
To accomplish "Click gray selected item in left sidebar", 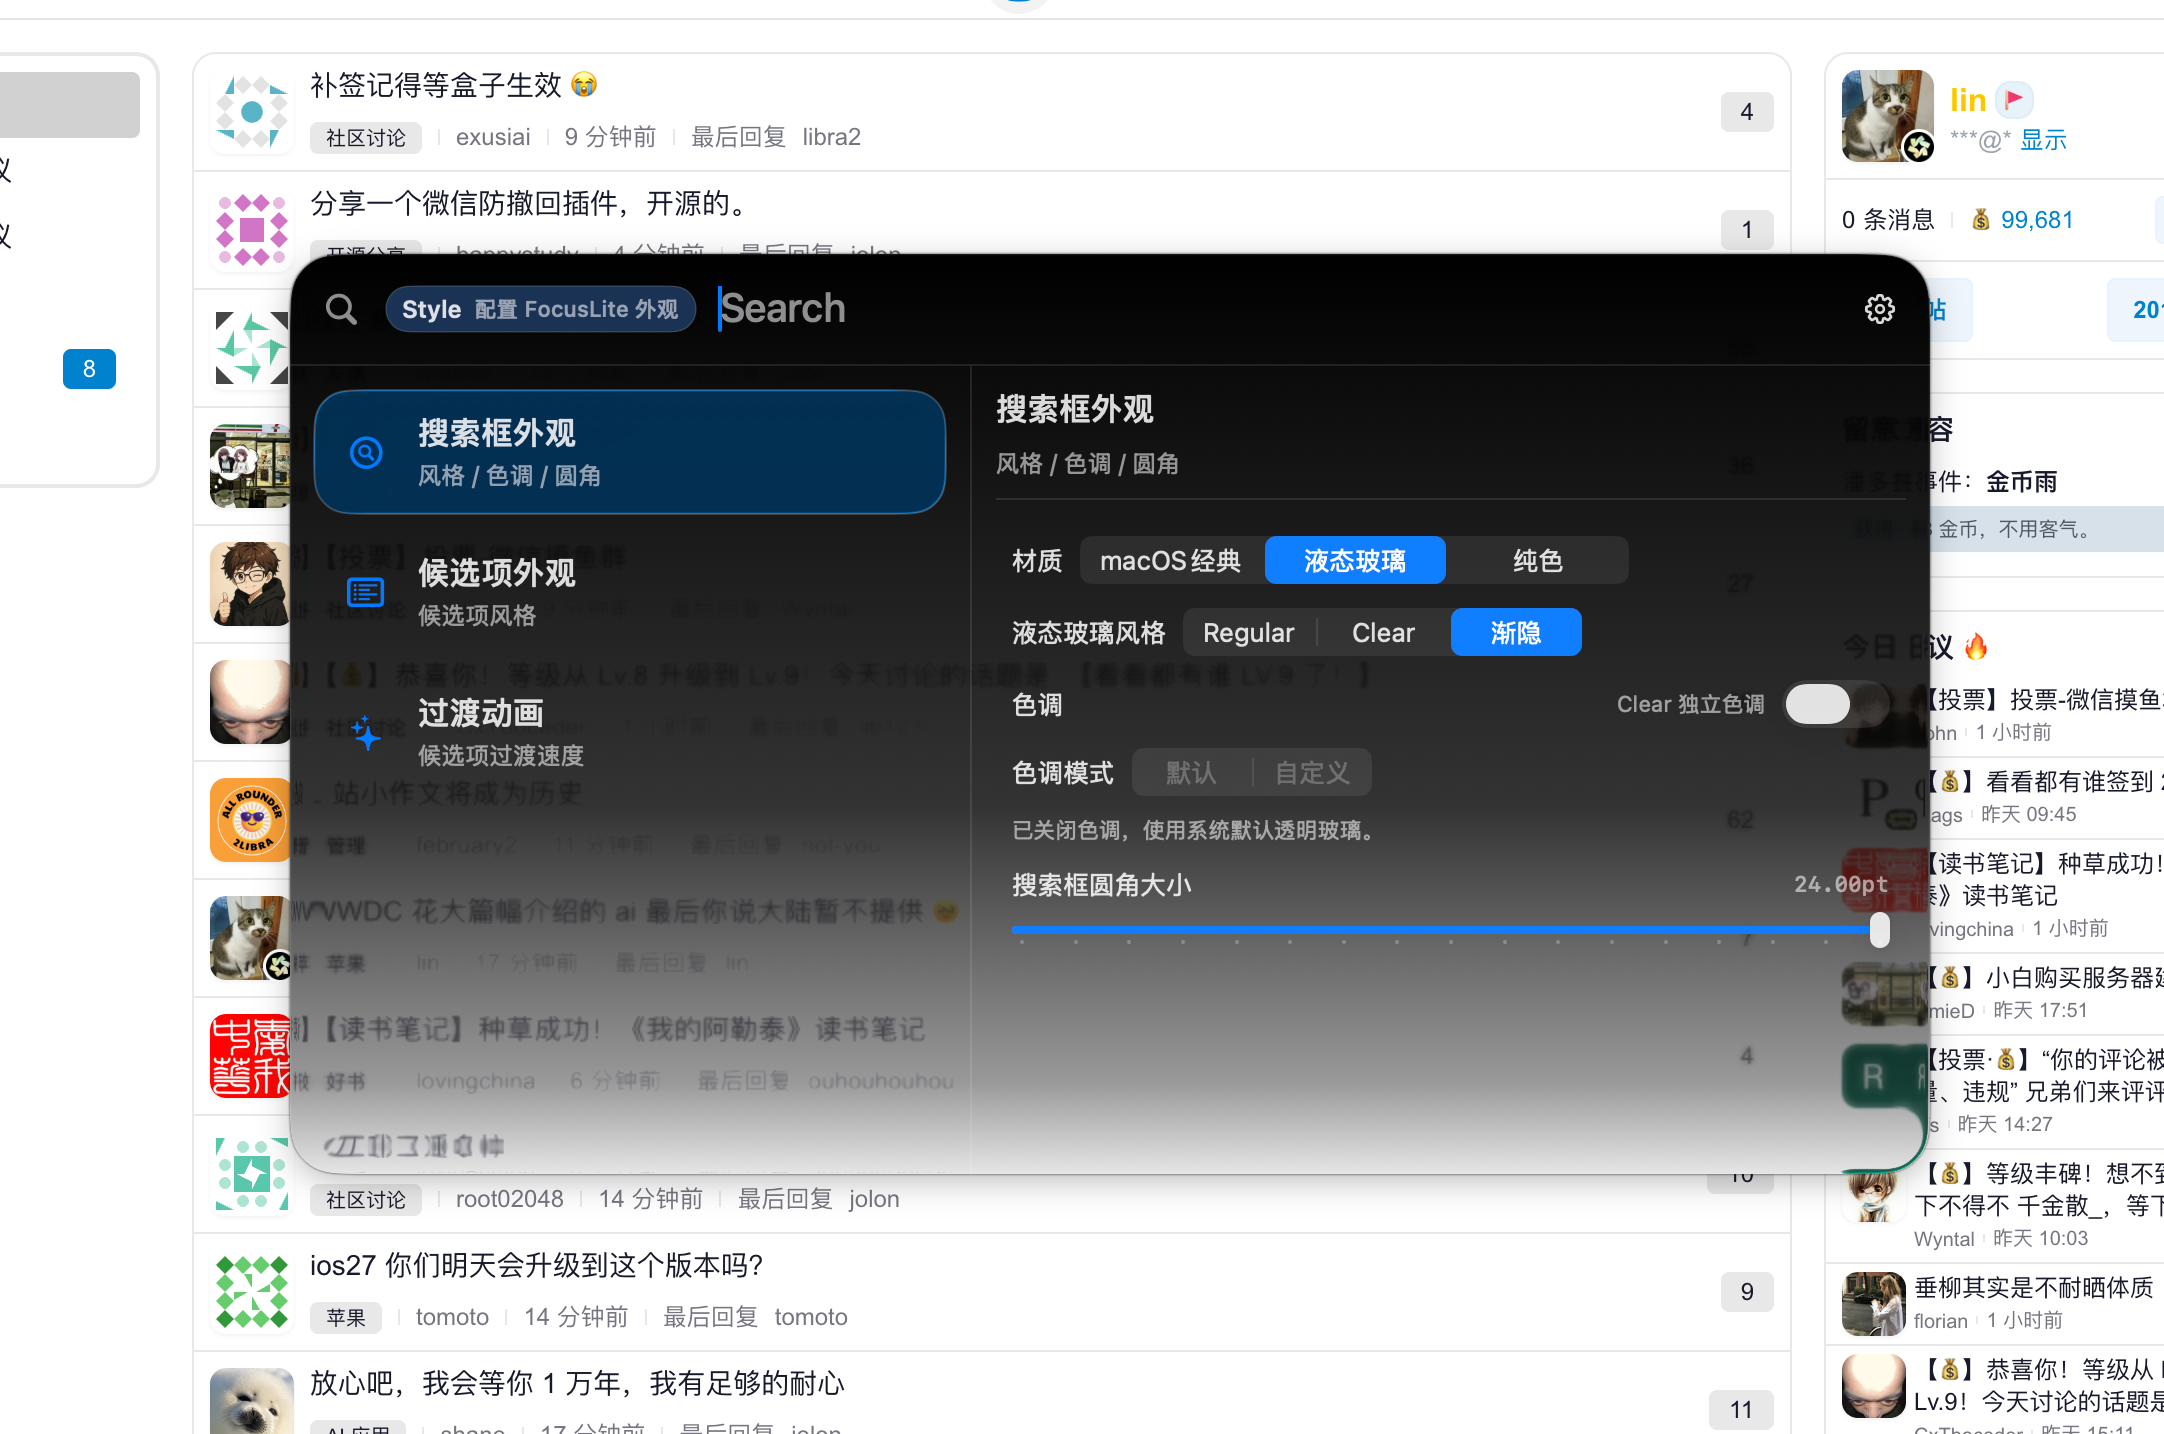I will click(68, 105).
